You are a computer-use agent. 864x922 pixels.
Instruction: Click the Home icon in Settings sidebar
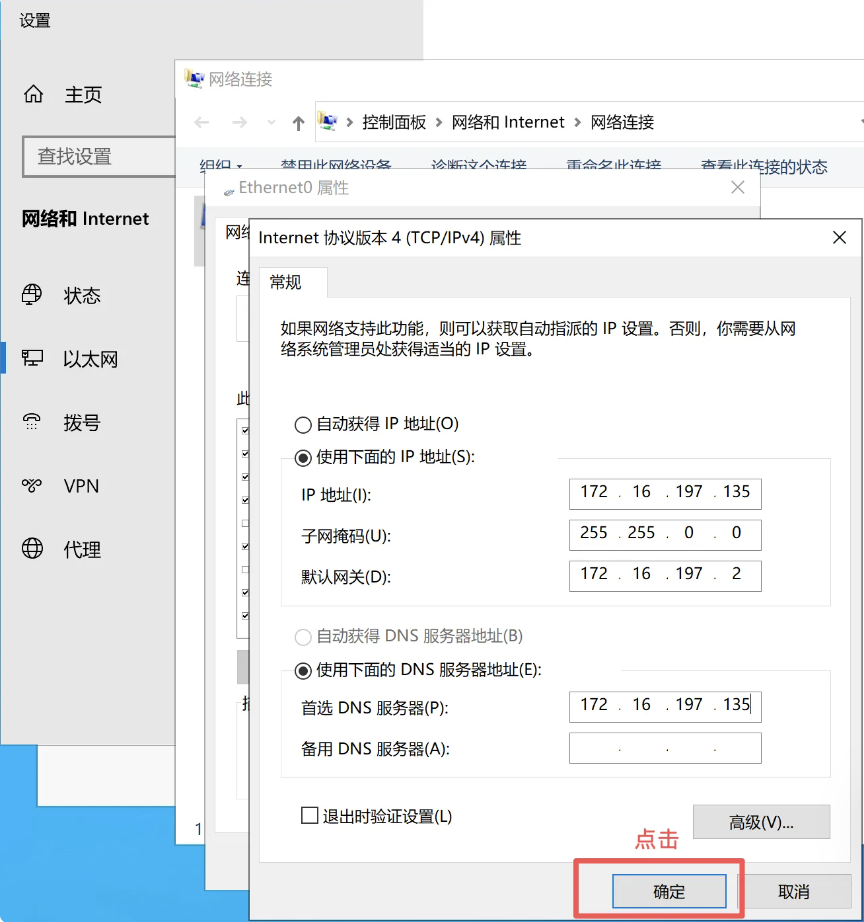point(33,95)
